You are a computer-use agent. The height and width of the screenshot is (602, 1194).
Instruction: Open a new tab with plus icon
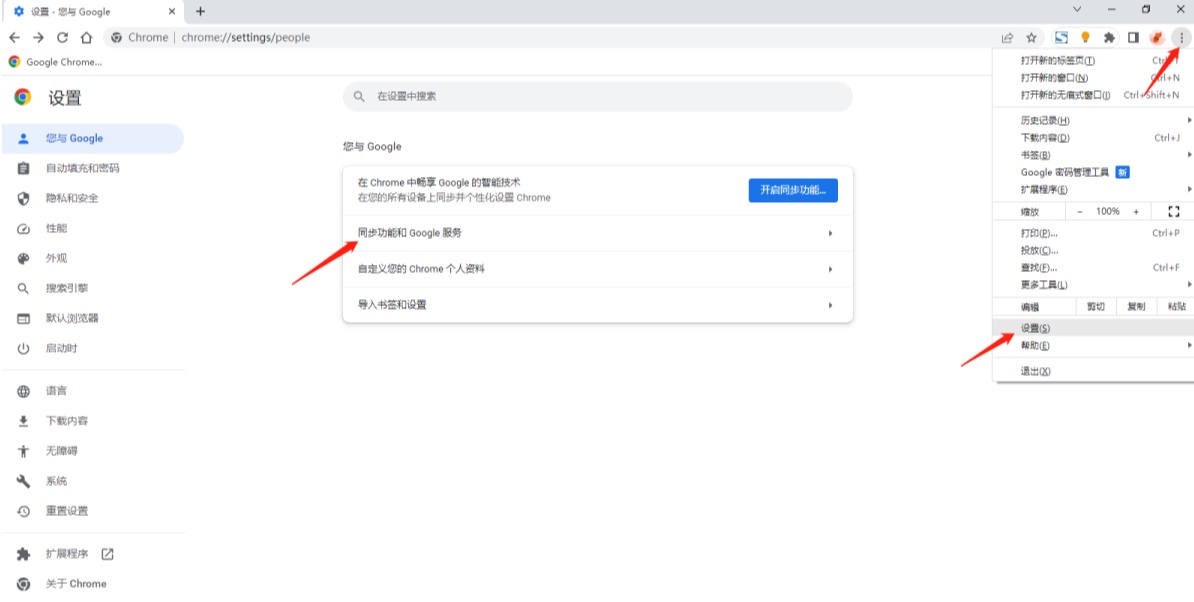point(200,11)
